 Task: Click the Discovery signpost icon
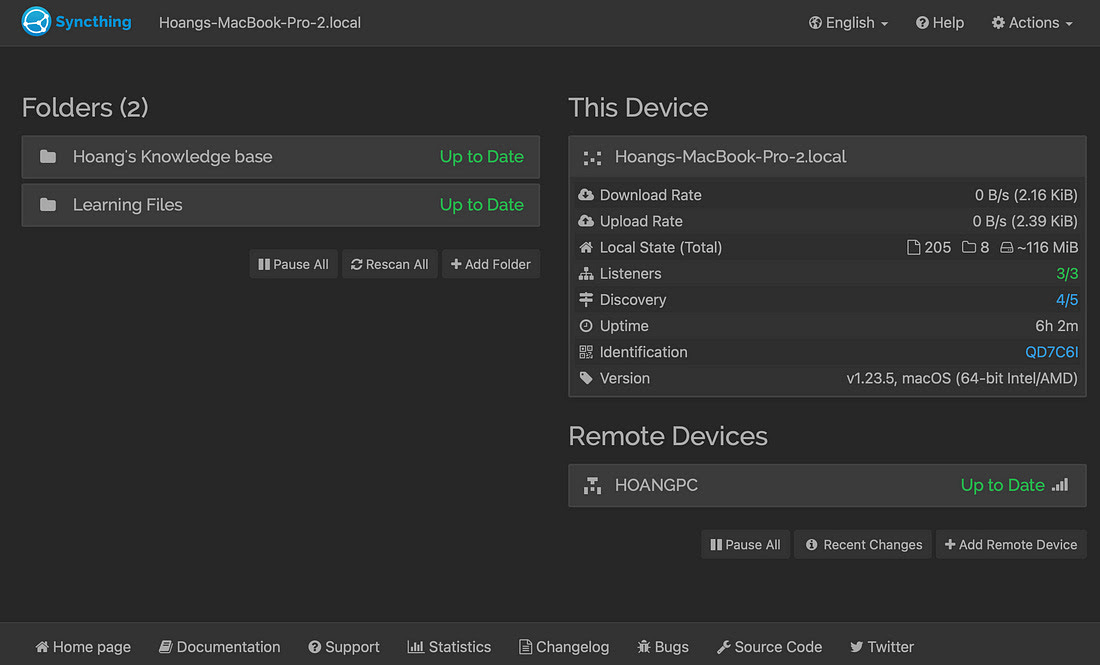(586, 300)
